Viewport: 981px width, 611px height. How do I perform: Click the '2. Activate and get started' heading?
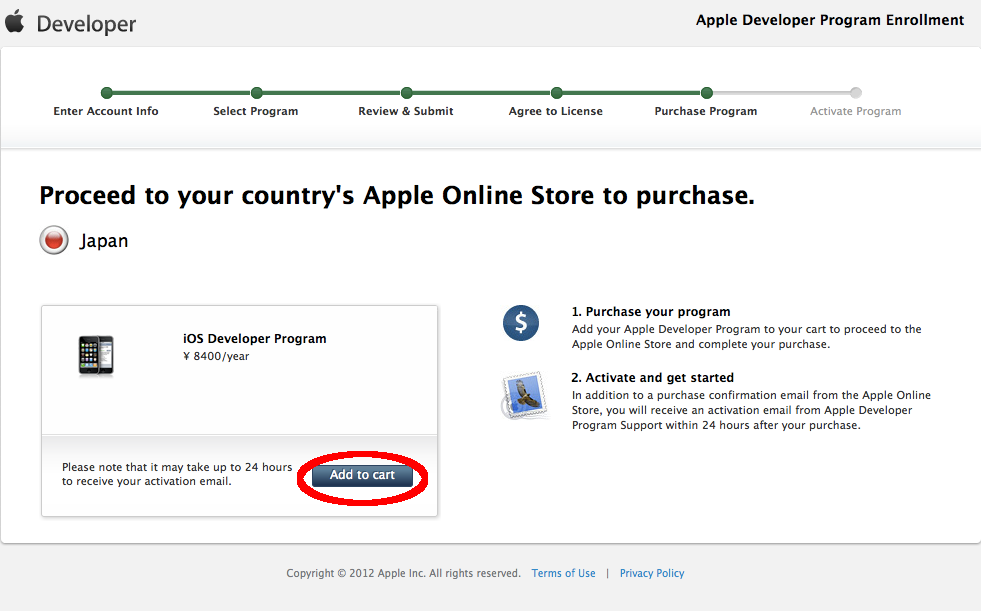point(653,378)
